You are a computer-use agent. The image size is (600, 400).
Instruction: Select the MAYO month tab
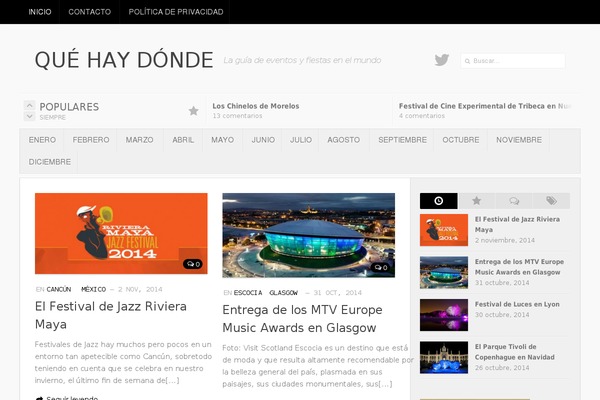pos(222,140)
